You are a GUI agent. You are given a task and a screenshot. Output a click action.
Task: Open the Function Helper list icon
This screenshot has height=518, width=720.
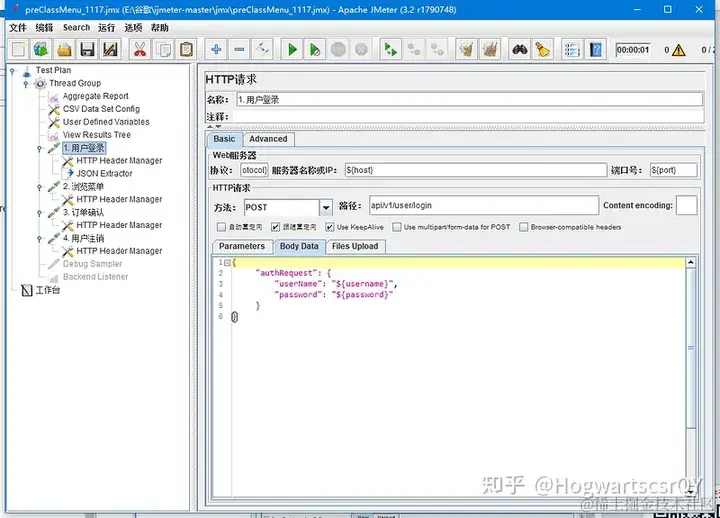point(572,49)
